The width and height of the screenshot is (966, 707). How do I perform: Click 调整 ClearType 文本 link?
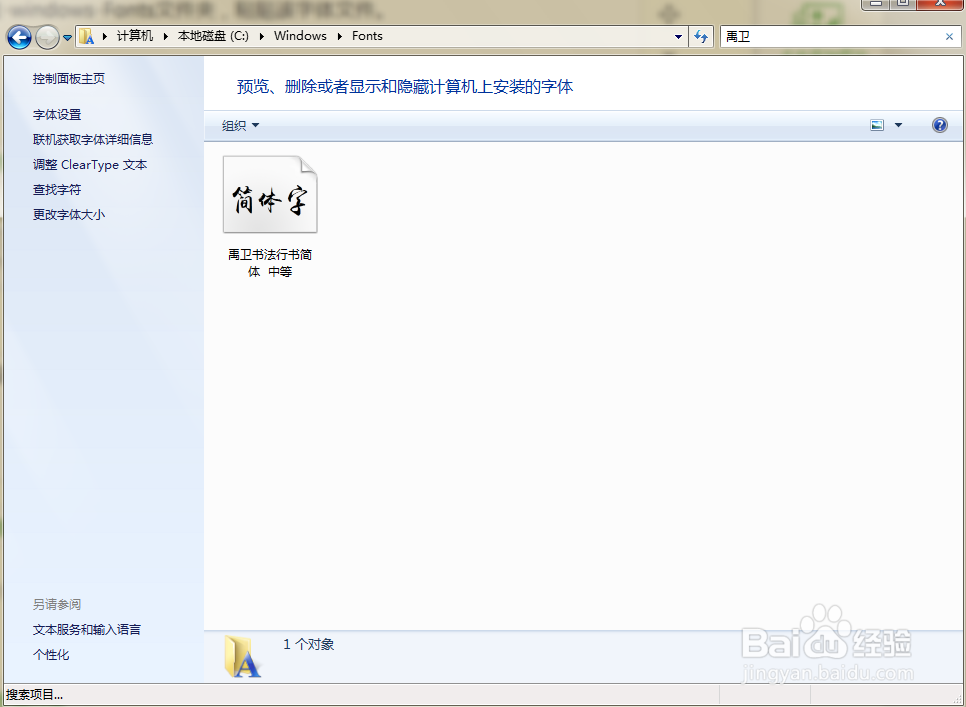[x=90, y=164]
